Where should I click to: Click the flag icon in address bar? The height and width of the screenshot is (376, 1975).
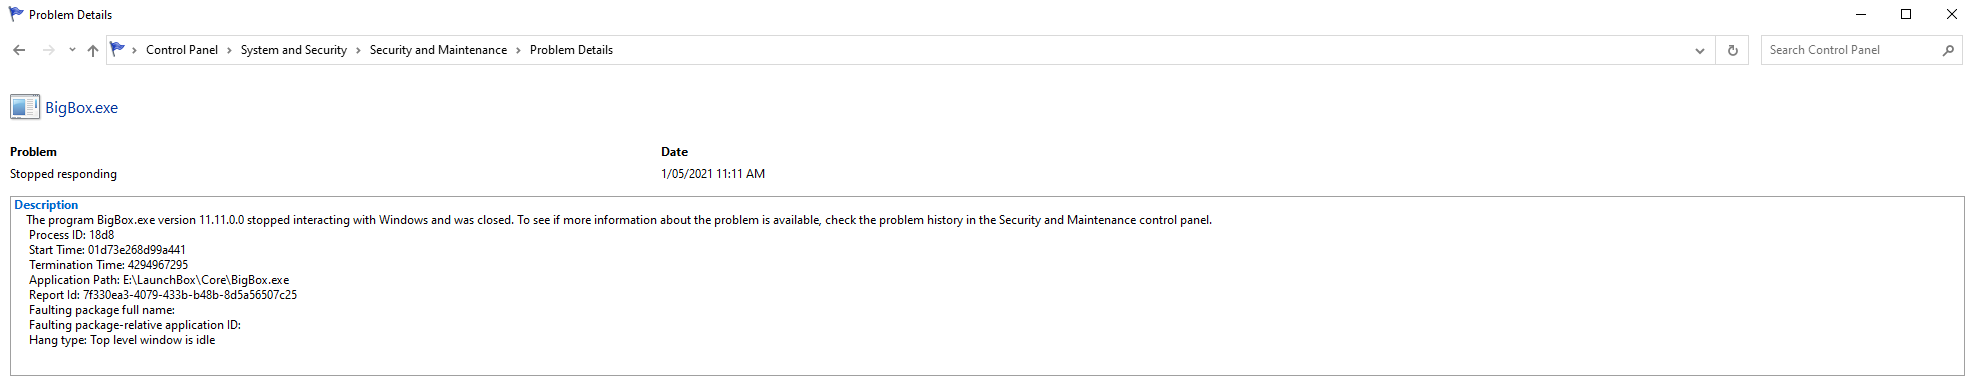117,49
